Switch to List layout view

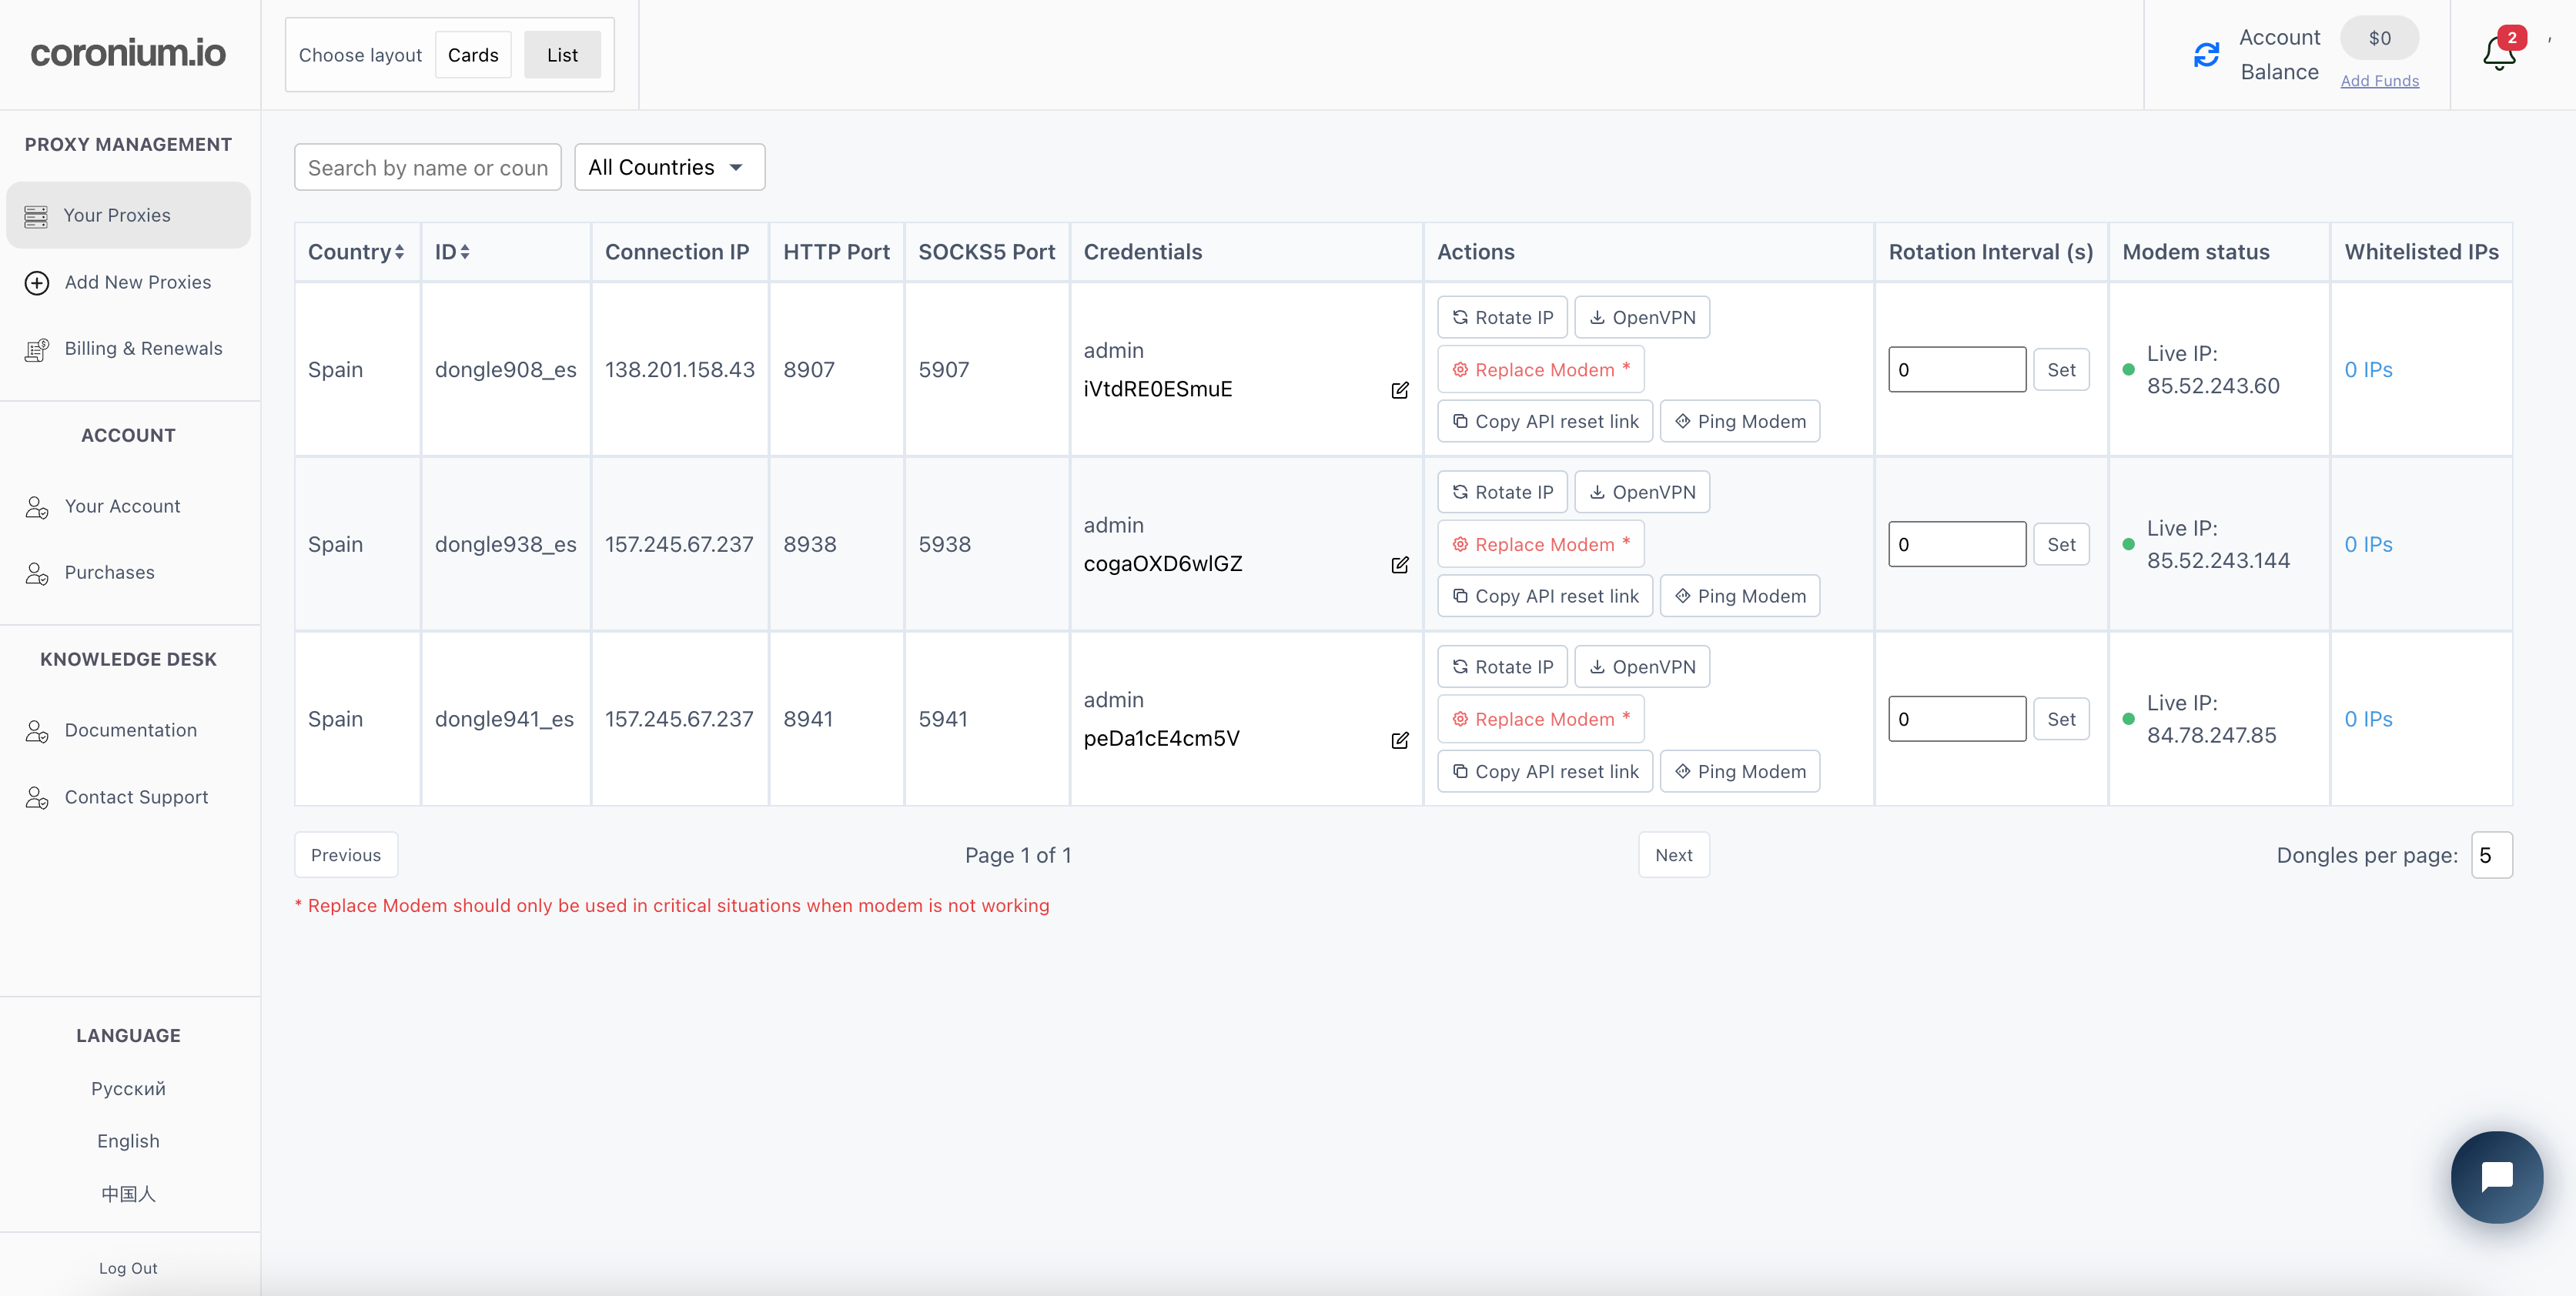click(x=564, y=55)
